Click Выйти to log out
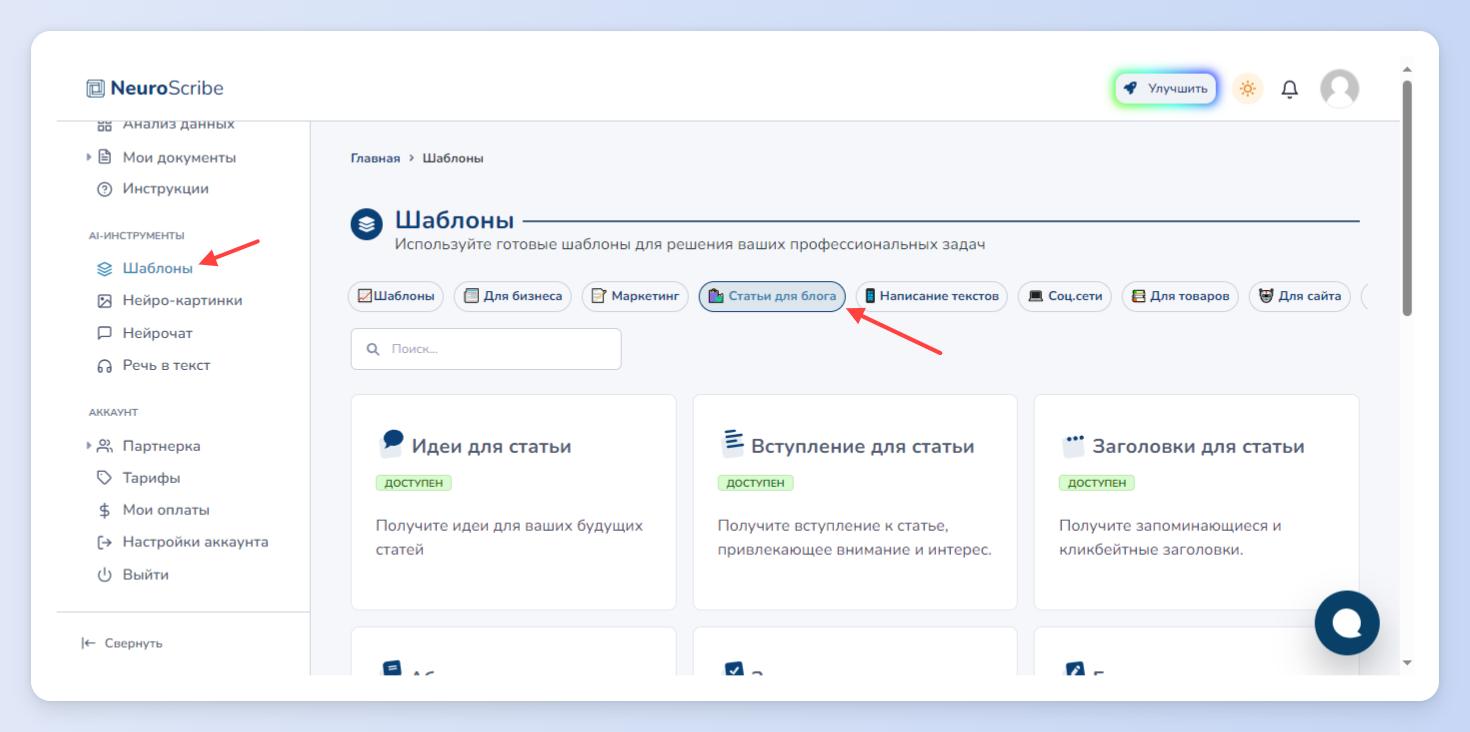This screenshot has height=732, width=1470. pyautogui.click(x=146, y=575)
